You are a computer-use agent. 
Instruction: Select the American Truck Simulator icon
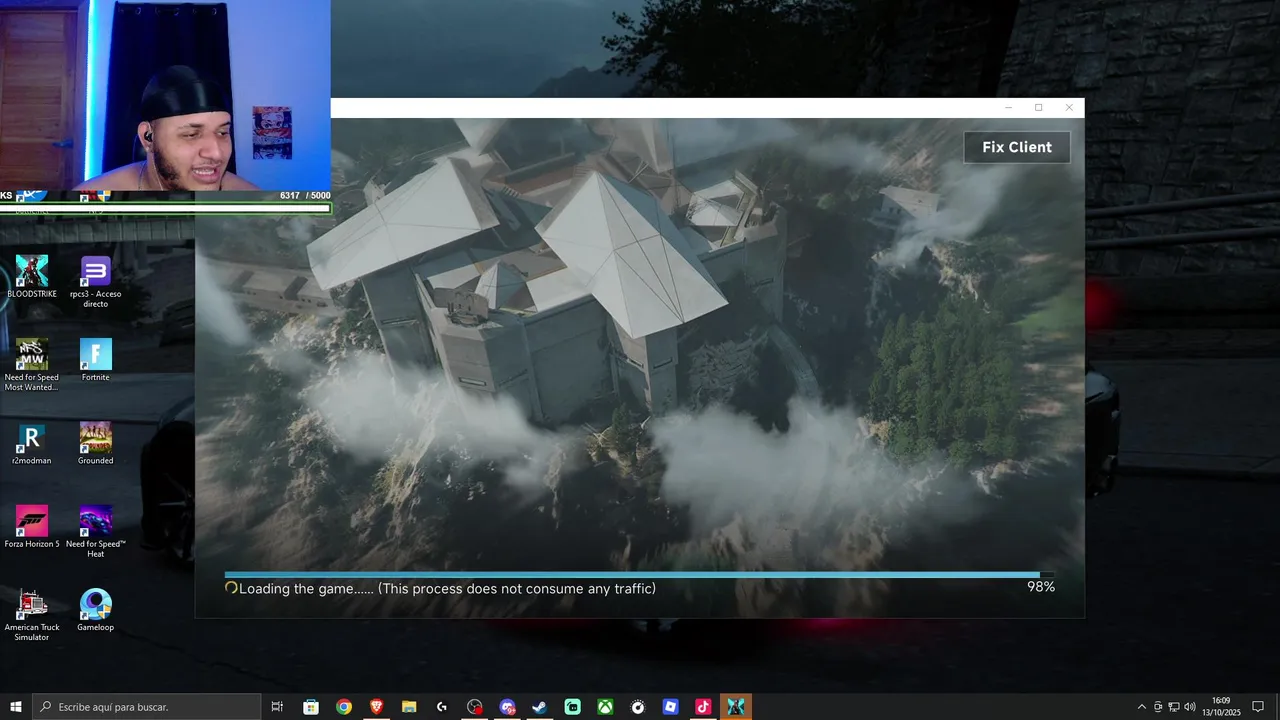coord(32,615)
